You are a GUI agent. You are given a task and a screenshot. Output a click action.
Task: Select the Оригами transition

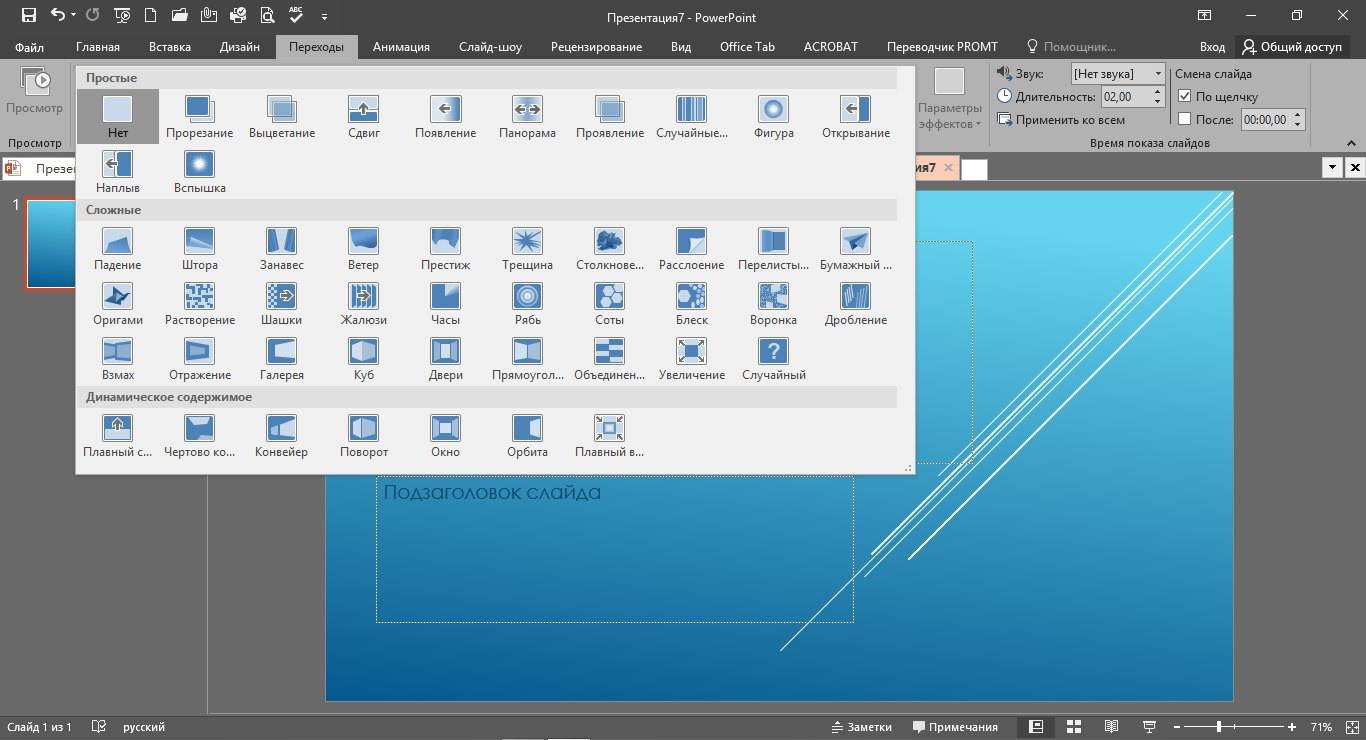(118, 304)
